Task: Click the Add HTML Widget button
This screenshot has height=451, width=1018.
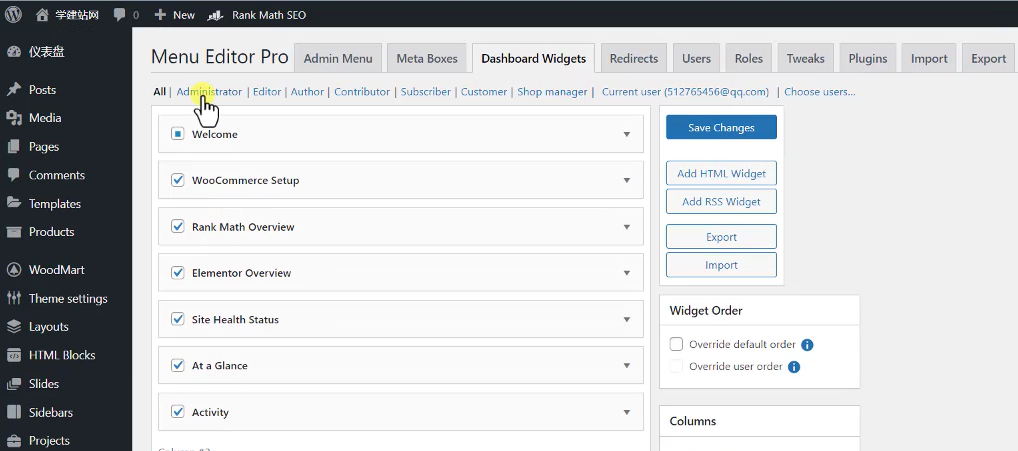Action: 721,173
